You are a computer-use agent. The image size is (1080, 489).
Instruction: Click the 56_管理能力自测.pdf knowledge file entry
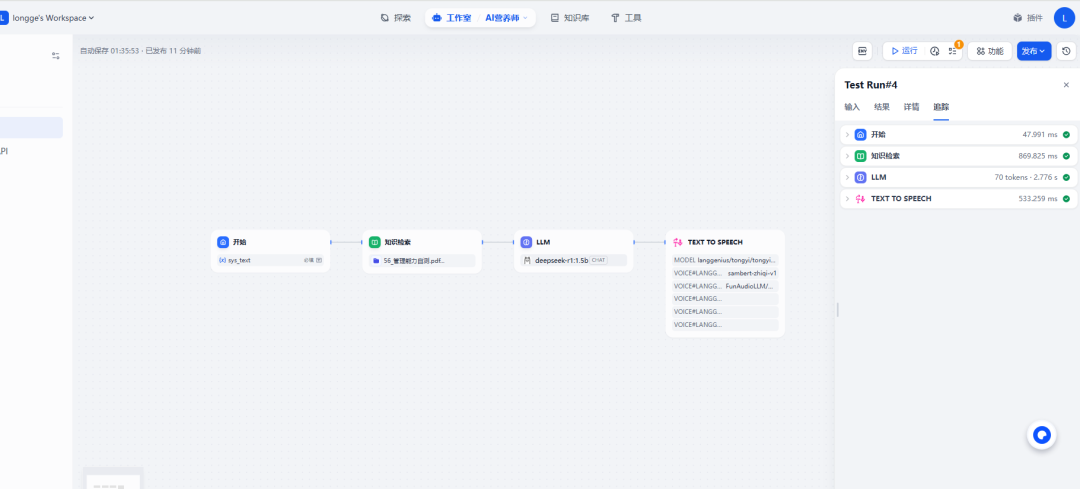[x=422, y=260]
